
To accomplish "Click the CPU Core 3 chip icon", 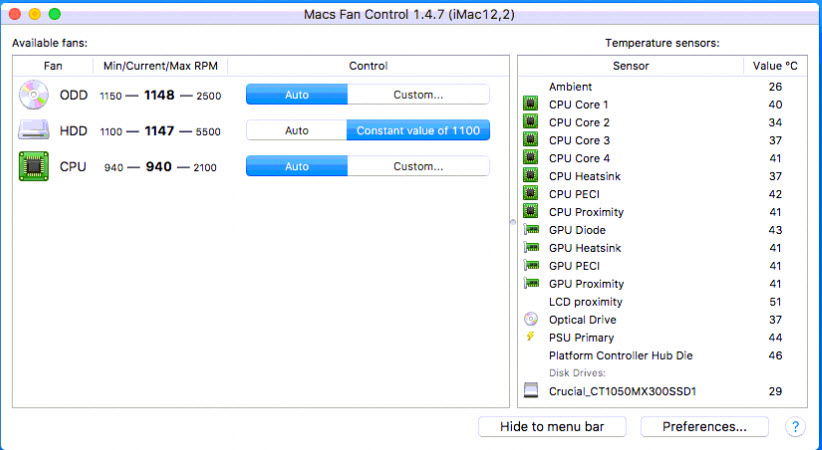I will pos(531,140).
